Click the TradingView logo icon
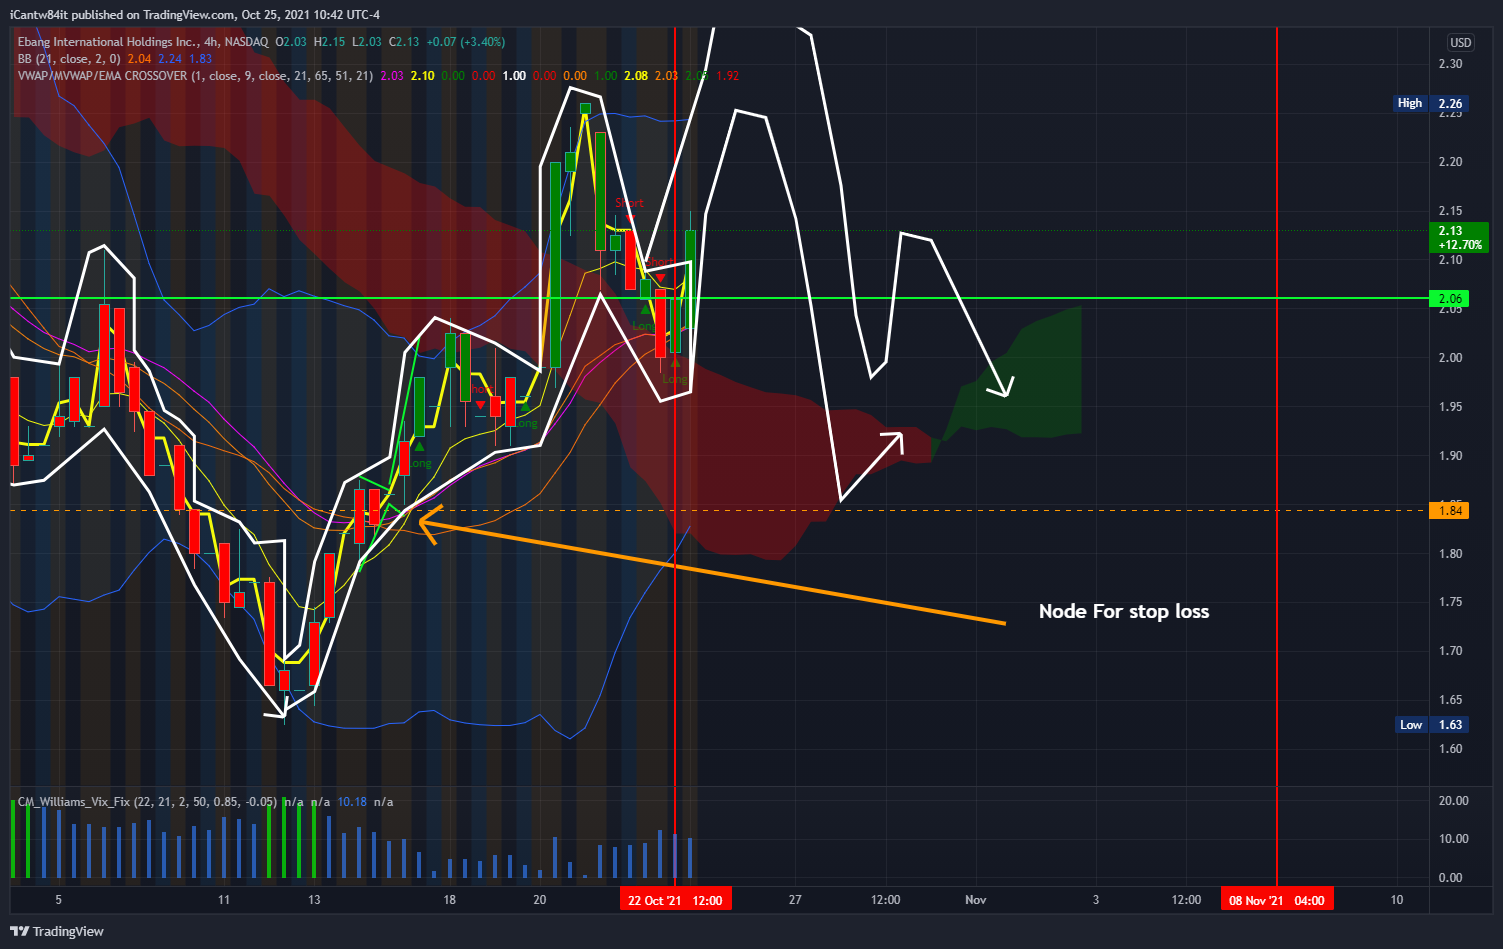 [19, 931]
